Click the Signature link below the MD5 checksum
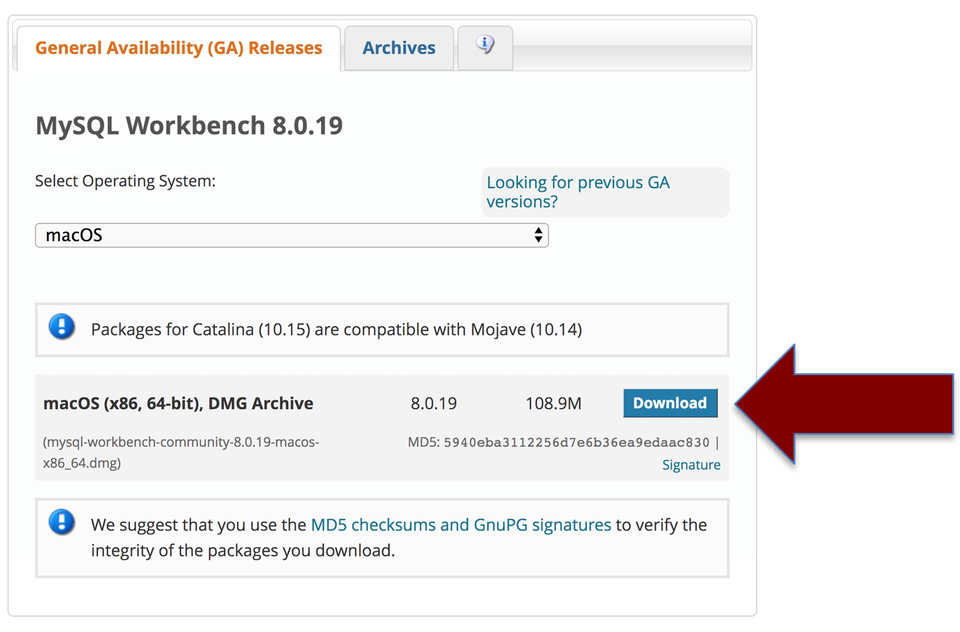Image resolution: width=960 pixels, height=632 pixels. tap(691, 464)
